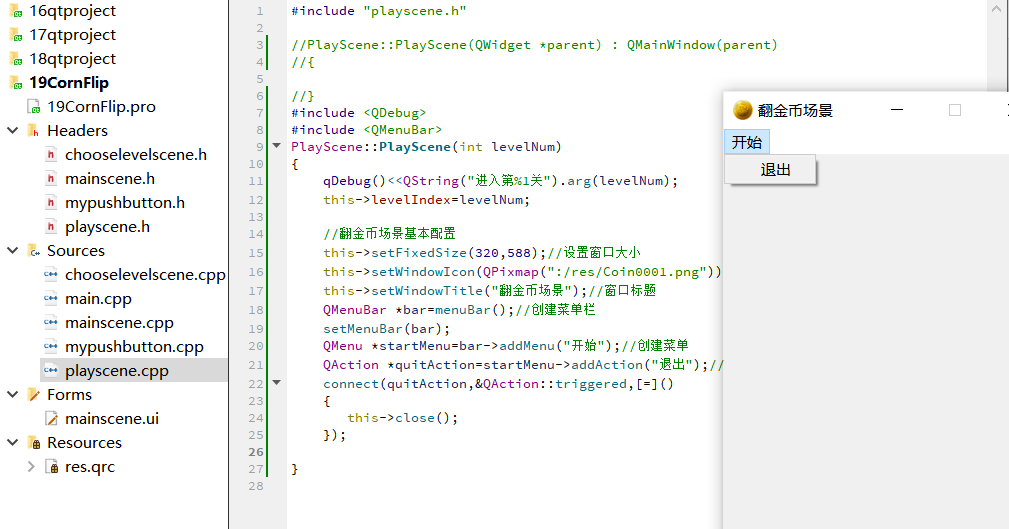Open mainscene.h header file
Image resolution: width=1009 pixels, height=529 pixels.
pos(110,179)
